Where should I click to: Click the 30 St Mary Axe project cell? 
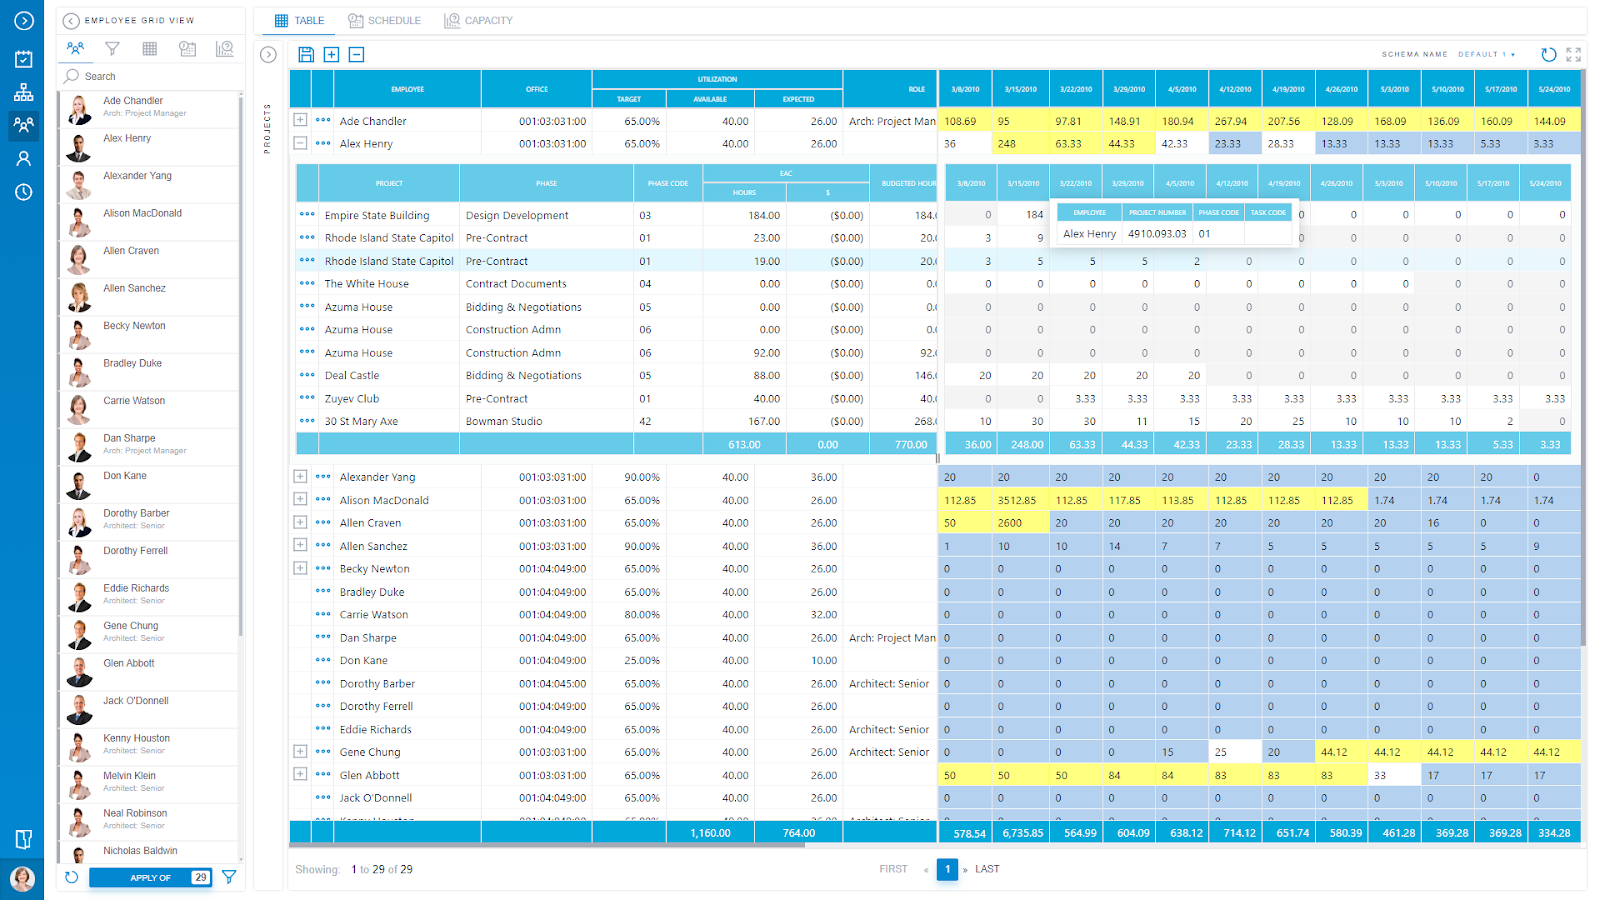tap(389, 421)
